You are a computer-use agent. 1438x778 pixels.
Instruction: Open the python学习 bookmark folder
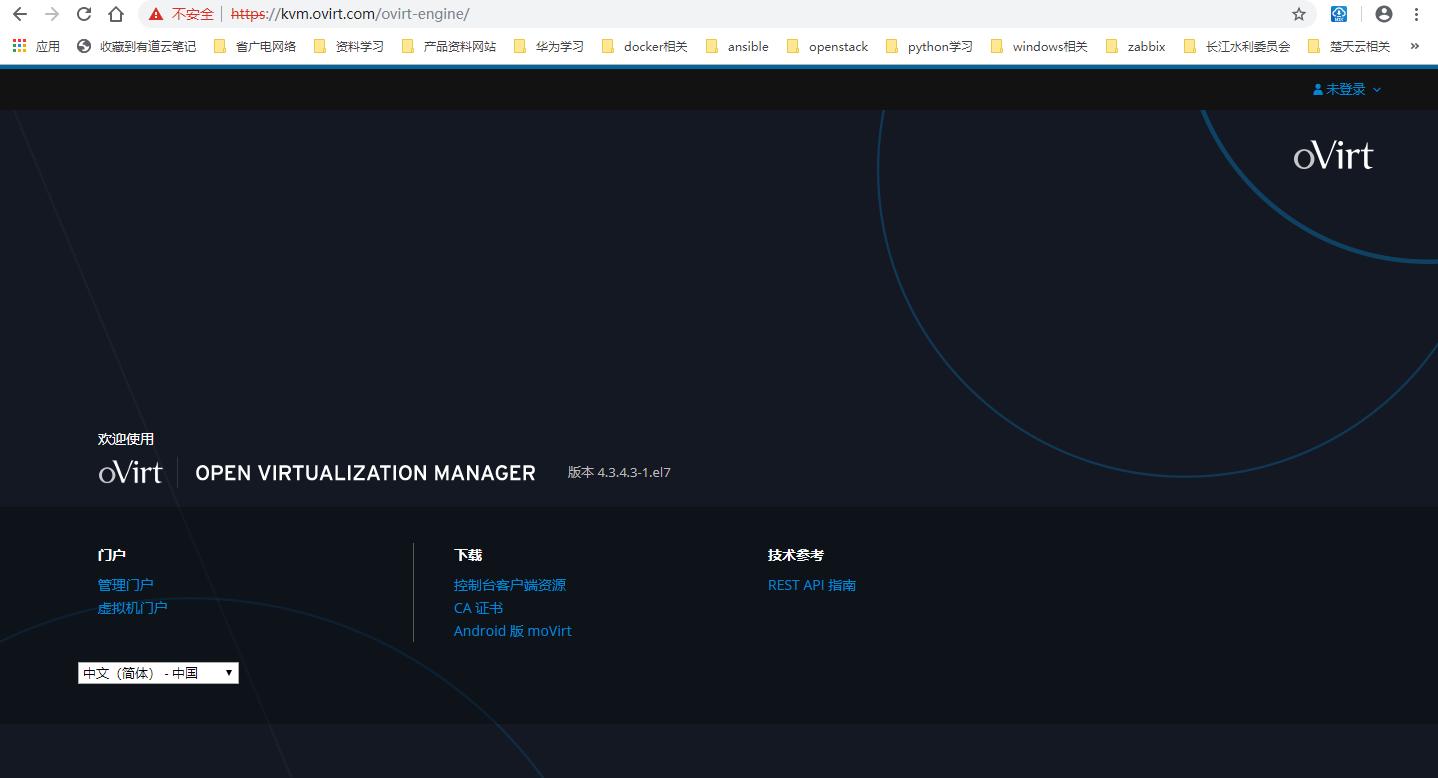pyautogui.click(x=929, y=46)
